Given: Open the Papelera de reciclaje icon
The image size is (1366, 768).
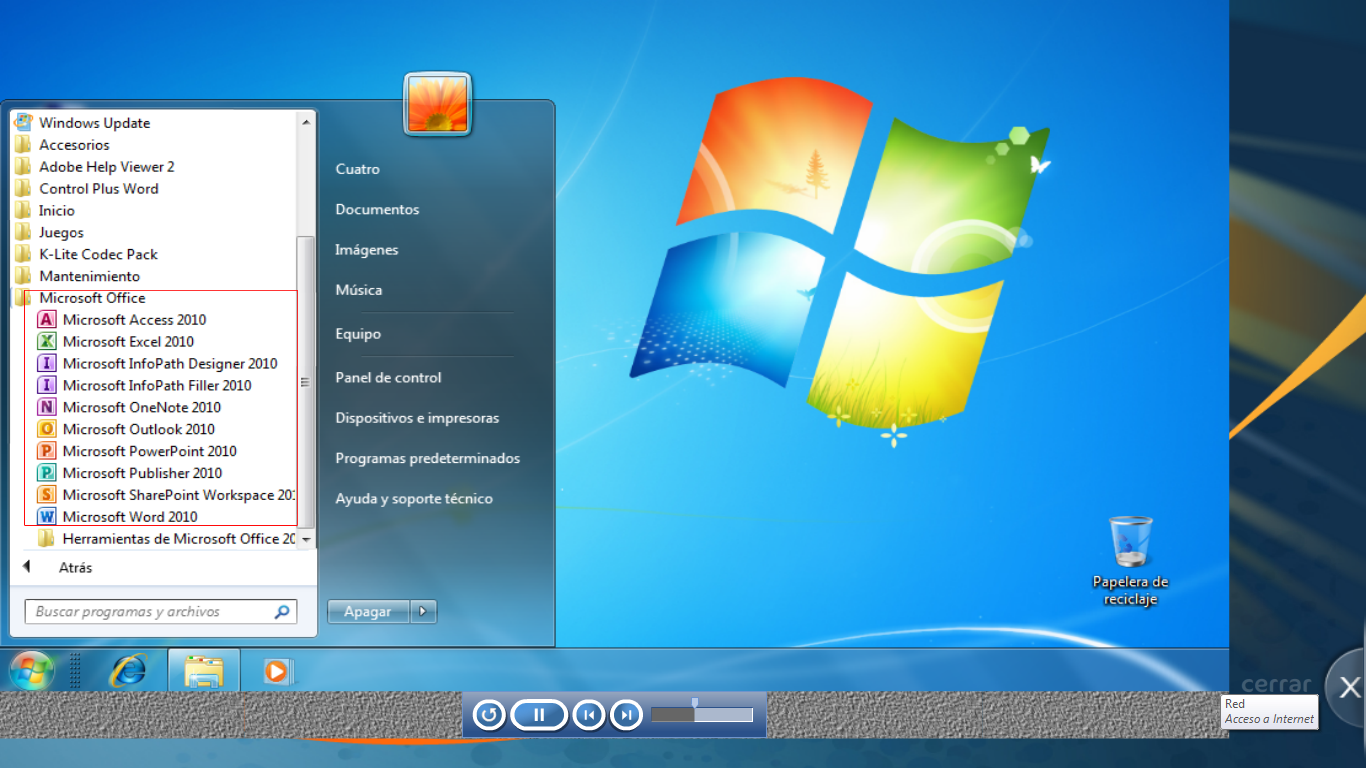Looking at the screenshot, I should click(1131, 541).
